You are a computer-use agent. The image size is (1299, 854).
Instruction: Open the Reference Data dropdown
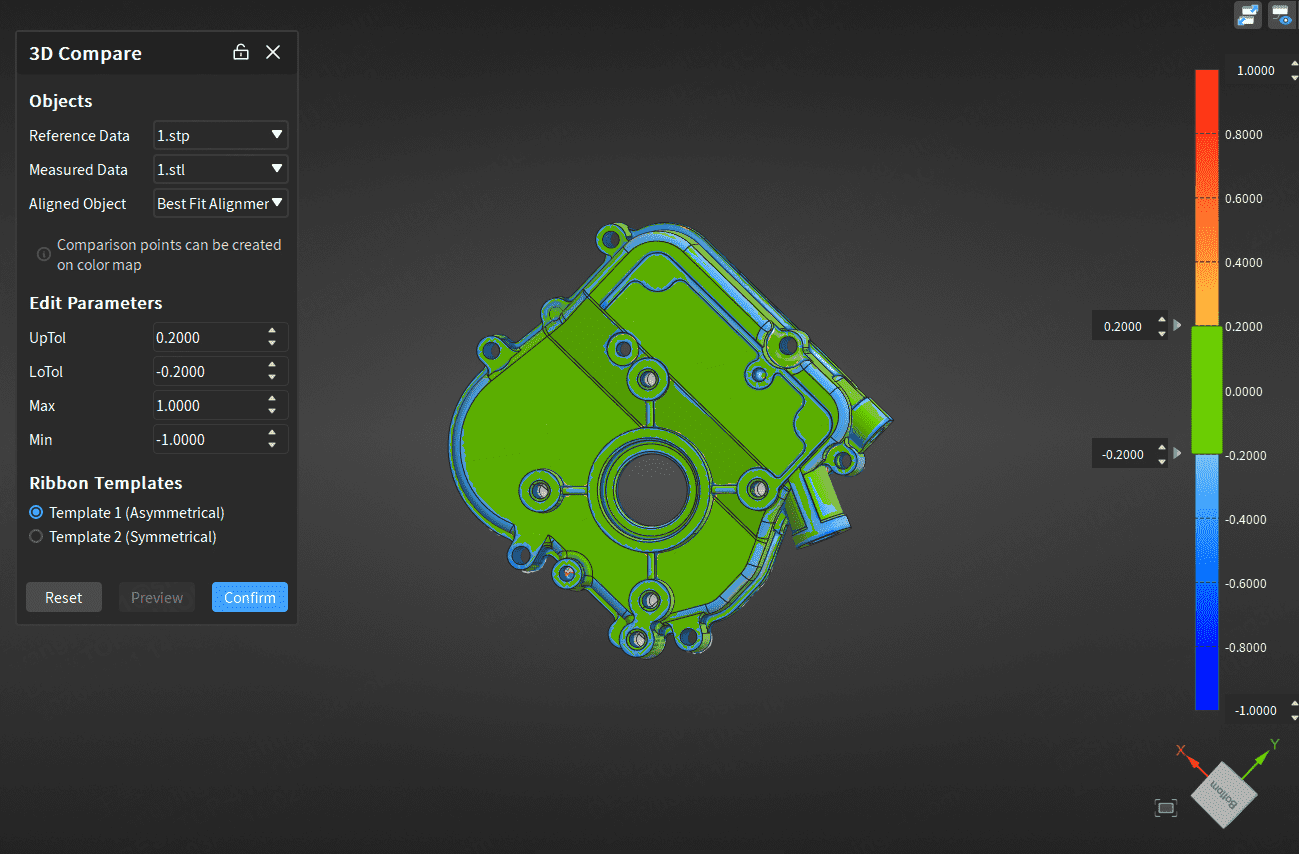221,135
